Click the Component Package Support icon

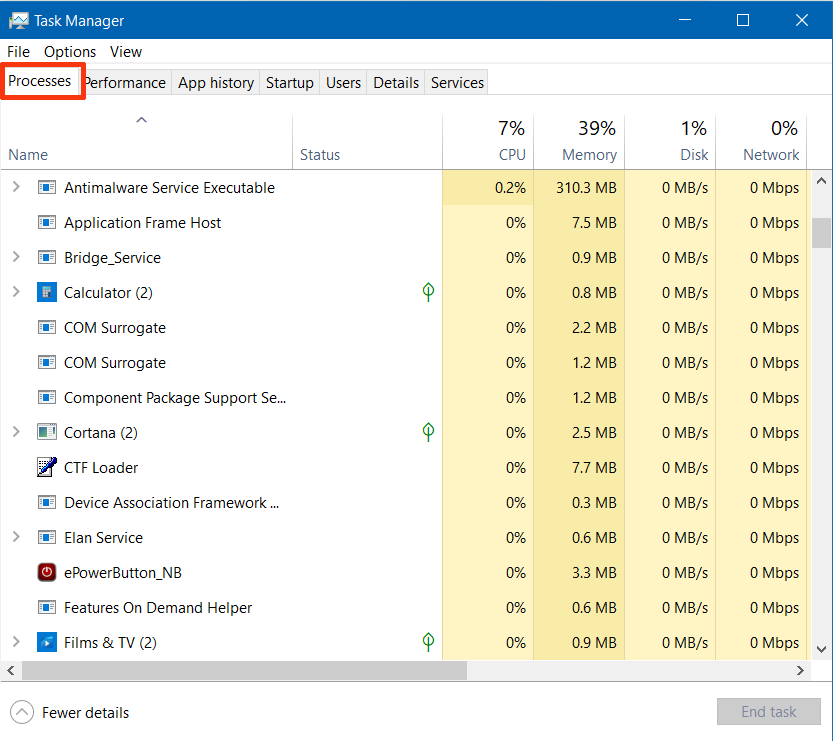[x=47, y=397]
